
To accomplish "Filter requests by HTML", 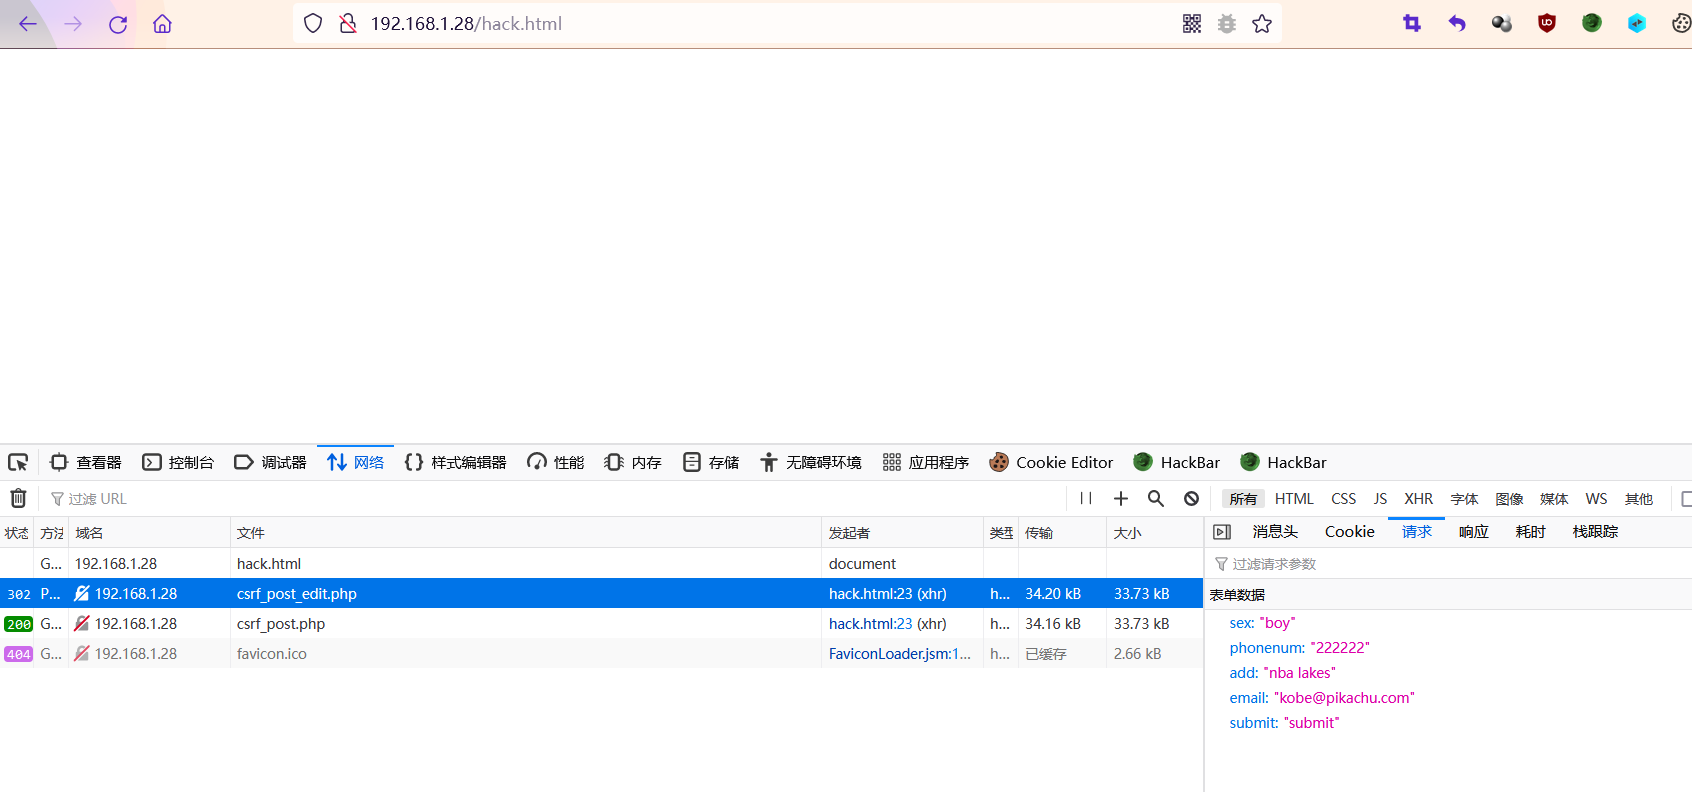I will [1294, 498].
